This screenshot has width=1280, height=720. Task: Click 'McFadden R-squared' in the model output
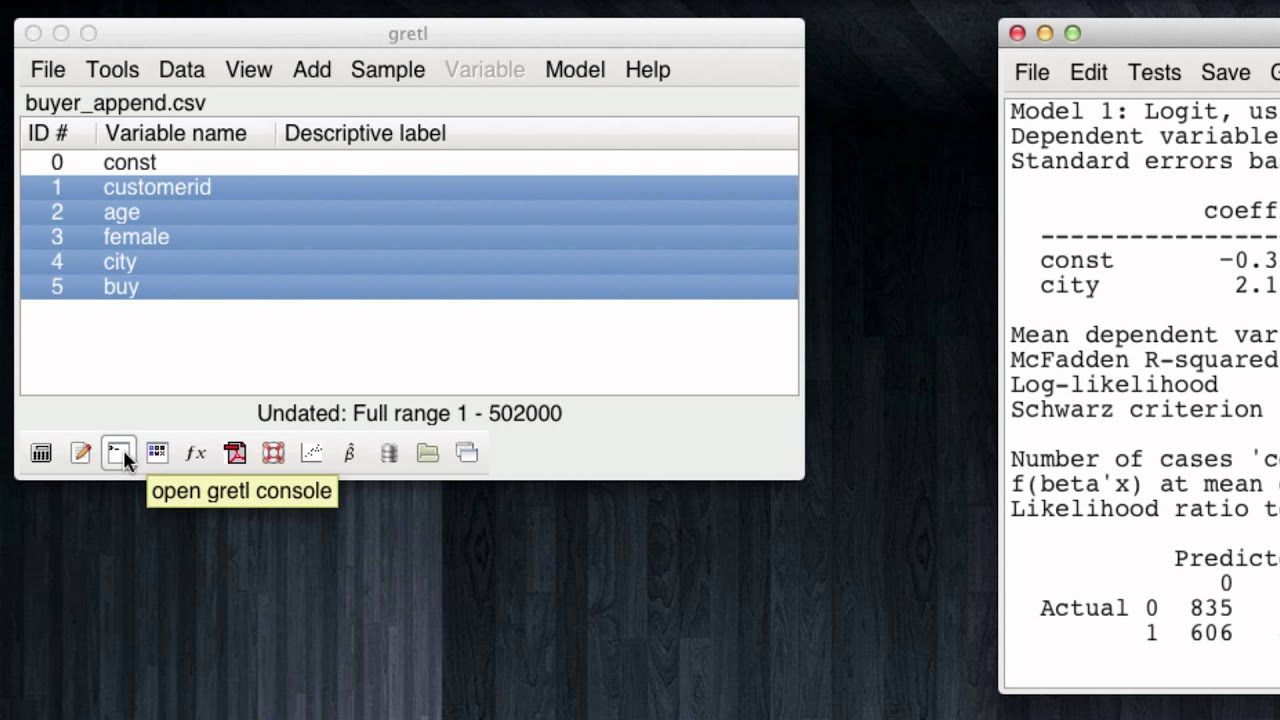(1144, 360)
